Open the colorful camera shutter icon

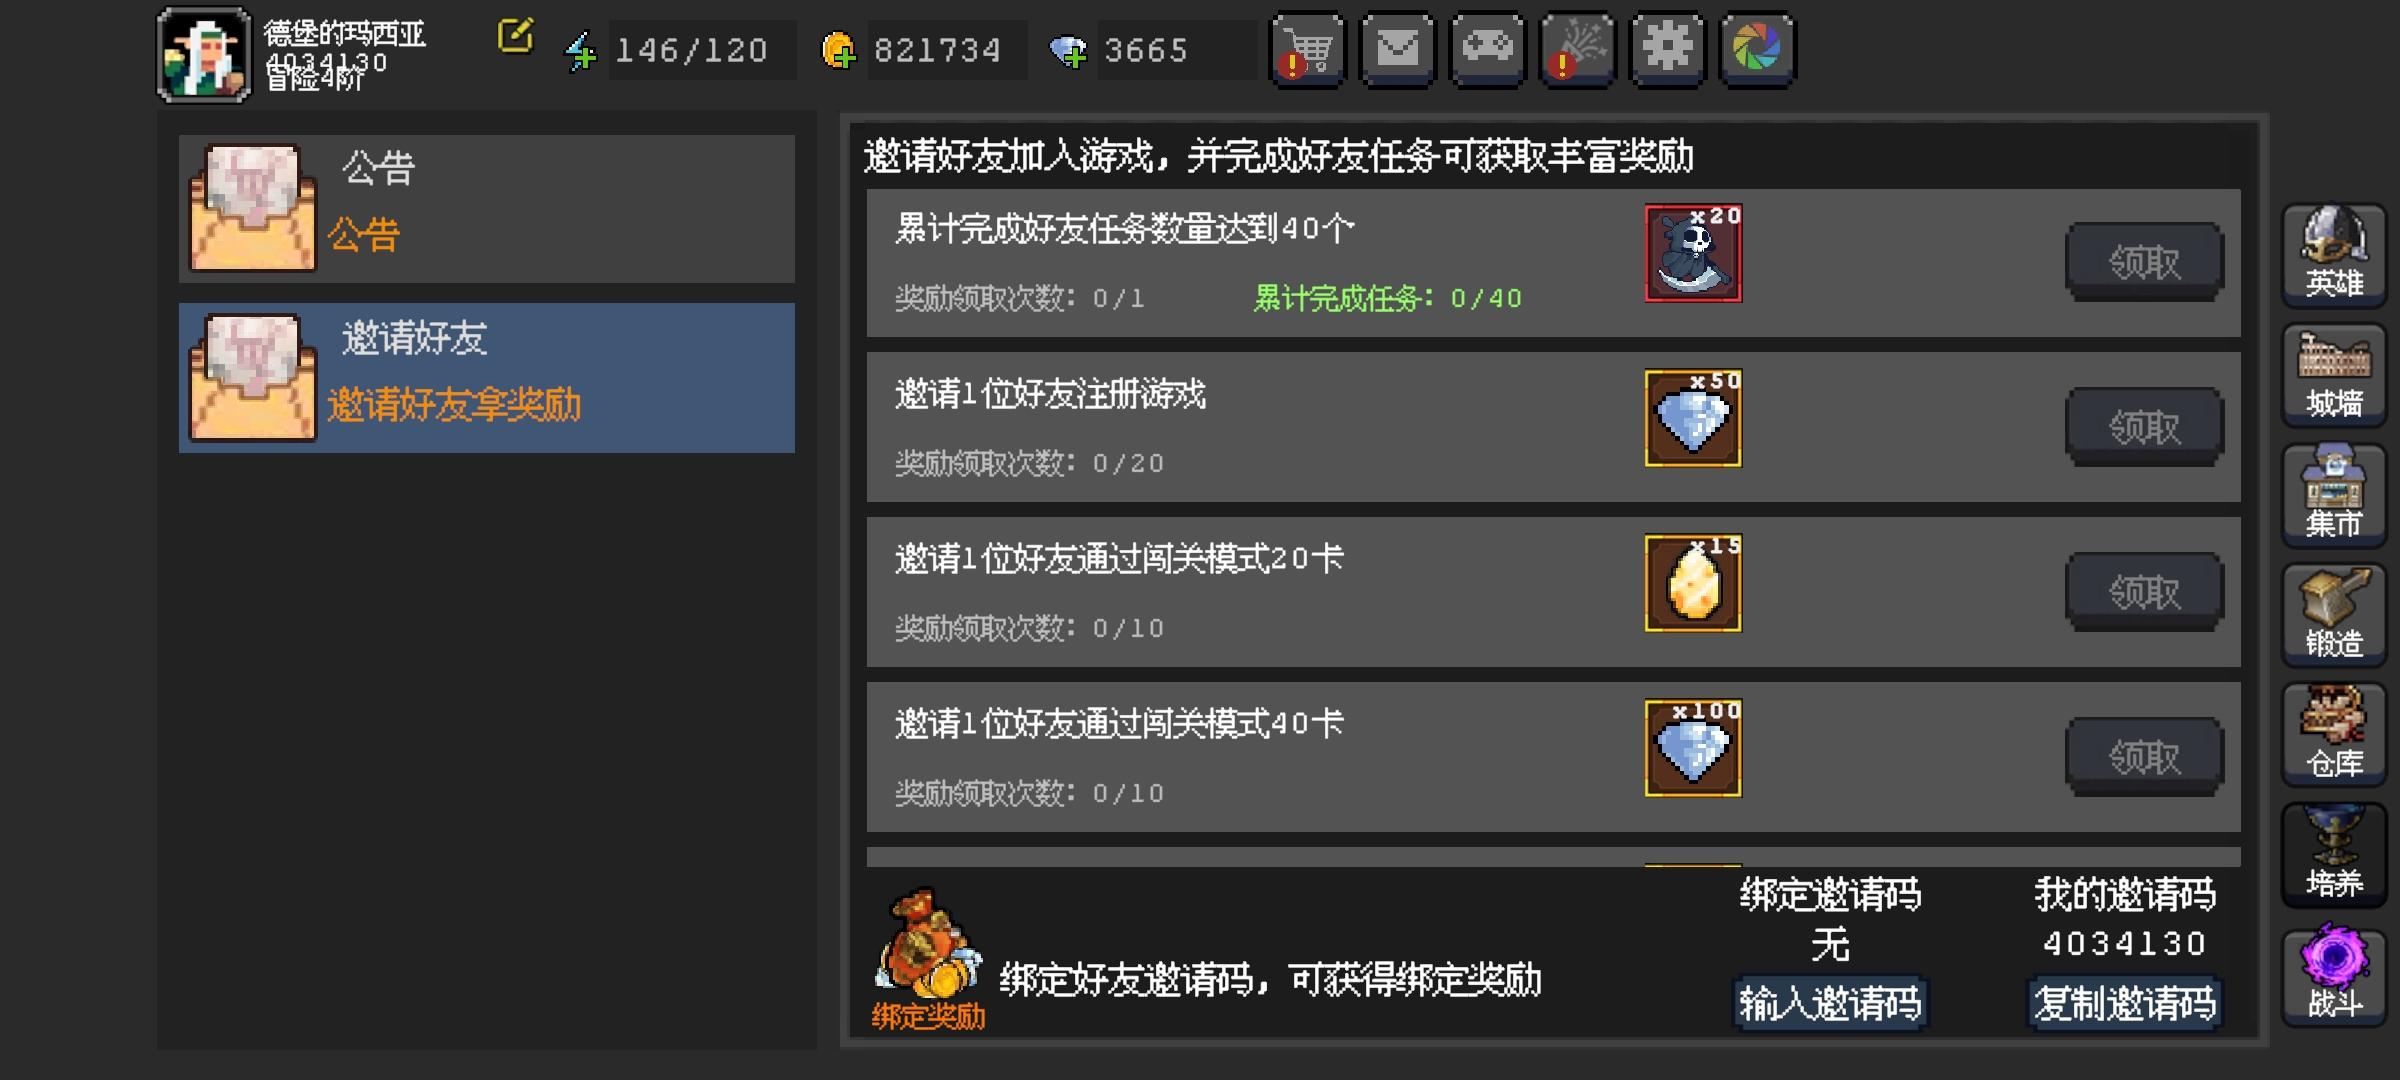coord(1758,50)
